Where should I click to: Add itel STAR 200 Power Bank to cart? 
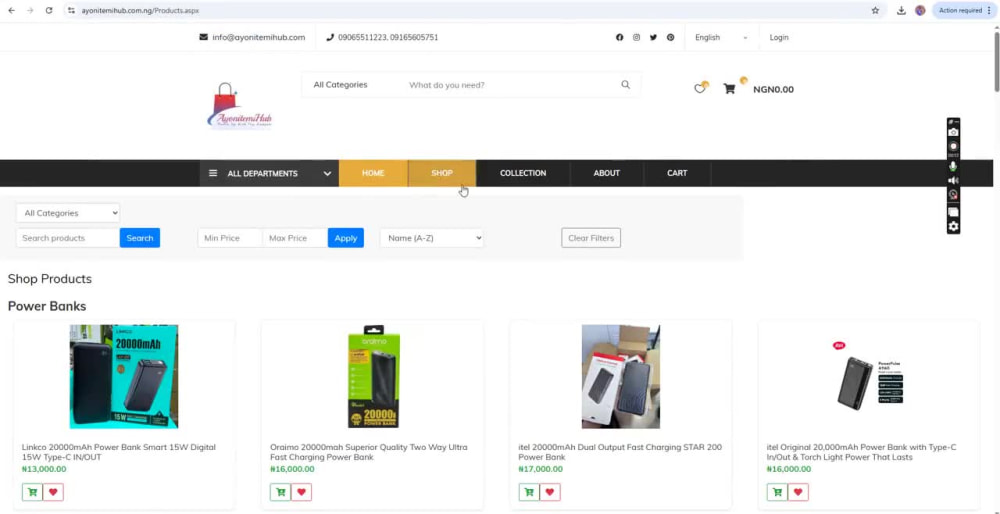[x=529, y=492]
